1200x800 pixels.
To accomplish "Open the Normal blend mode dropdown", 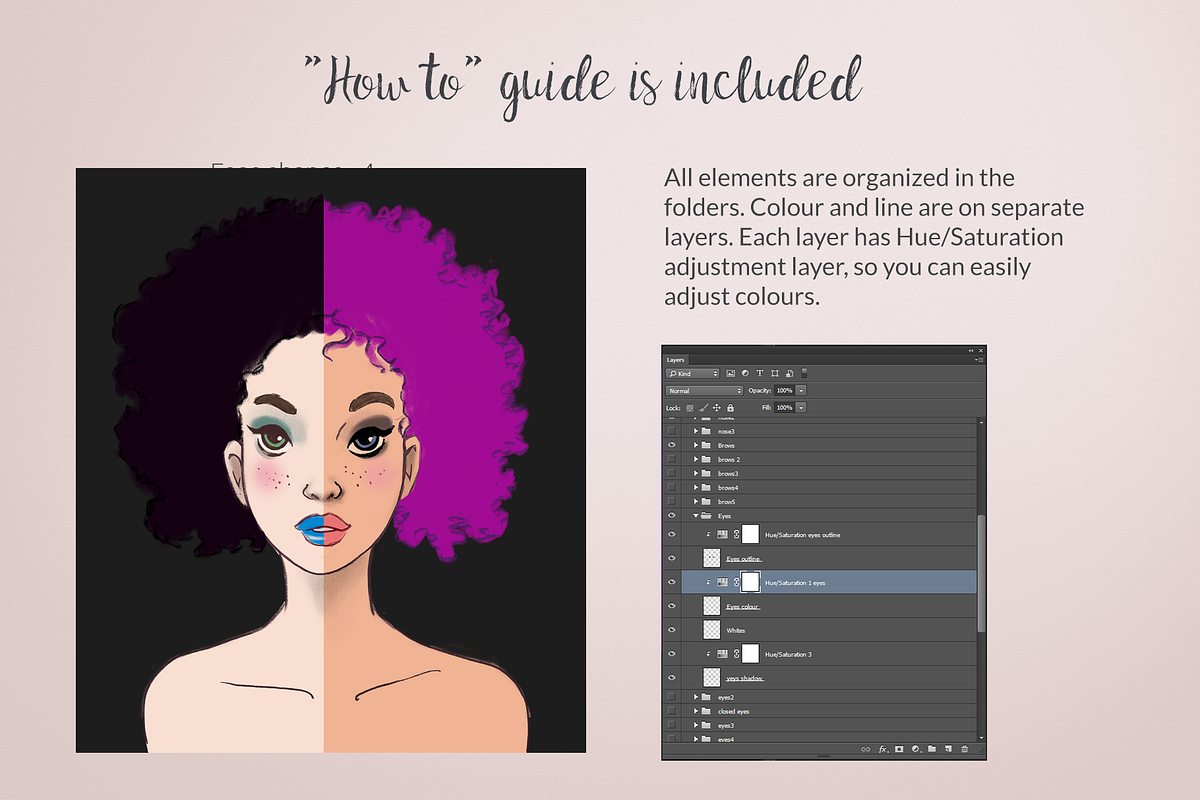I will 705,390.
